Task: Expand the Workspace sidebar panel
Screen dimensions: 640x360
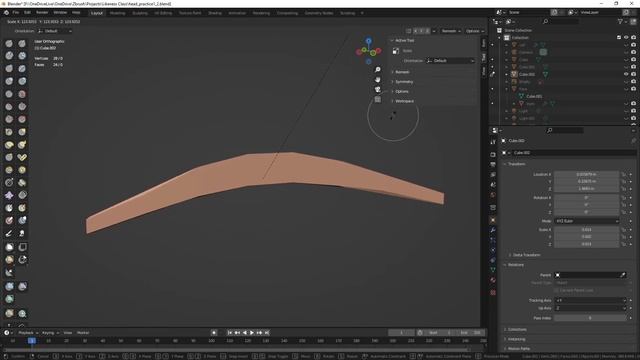Action: [x=403, y=101]
